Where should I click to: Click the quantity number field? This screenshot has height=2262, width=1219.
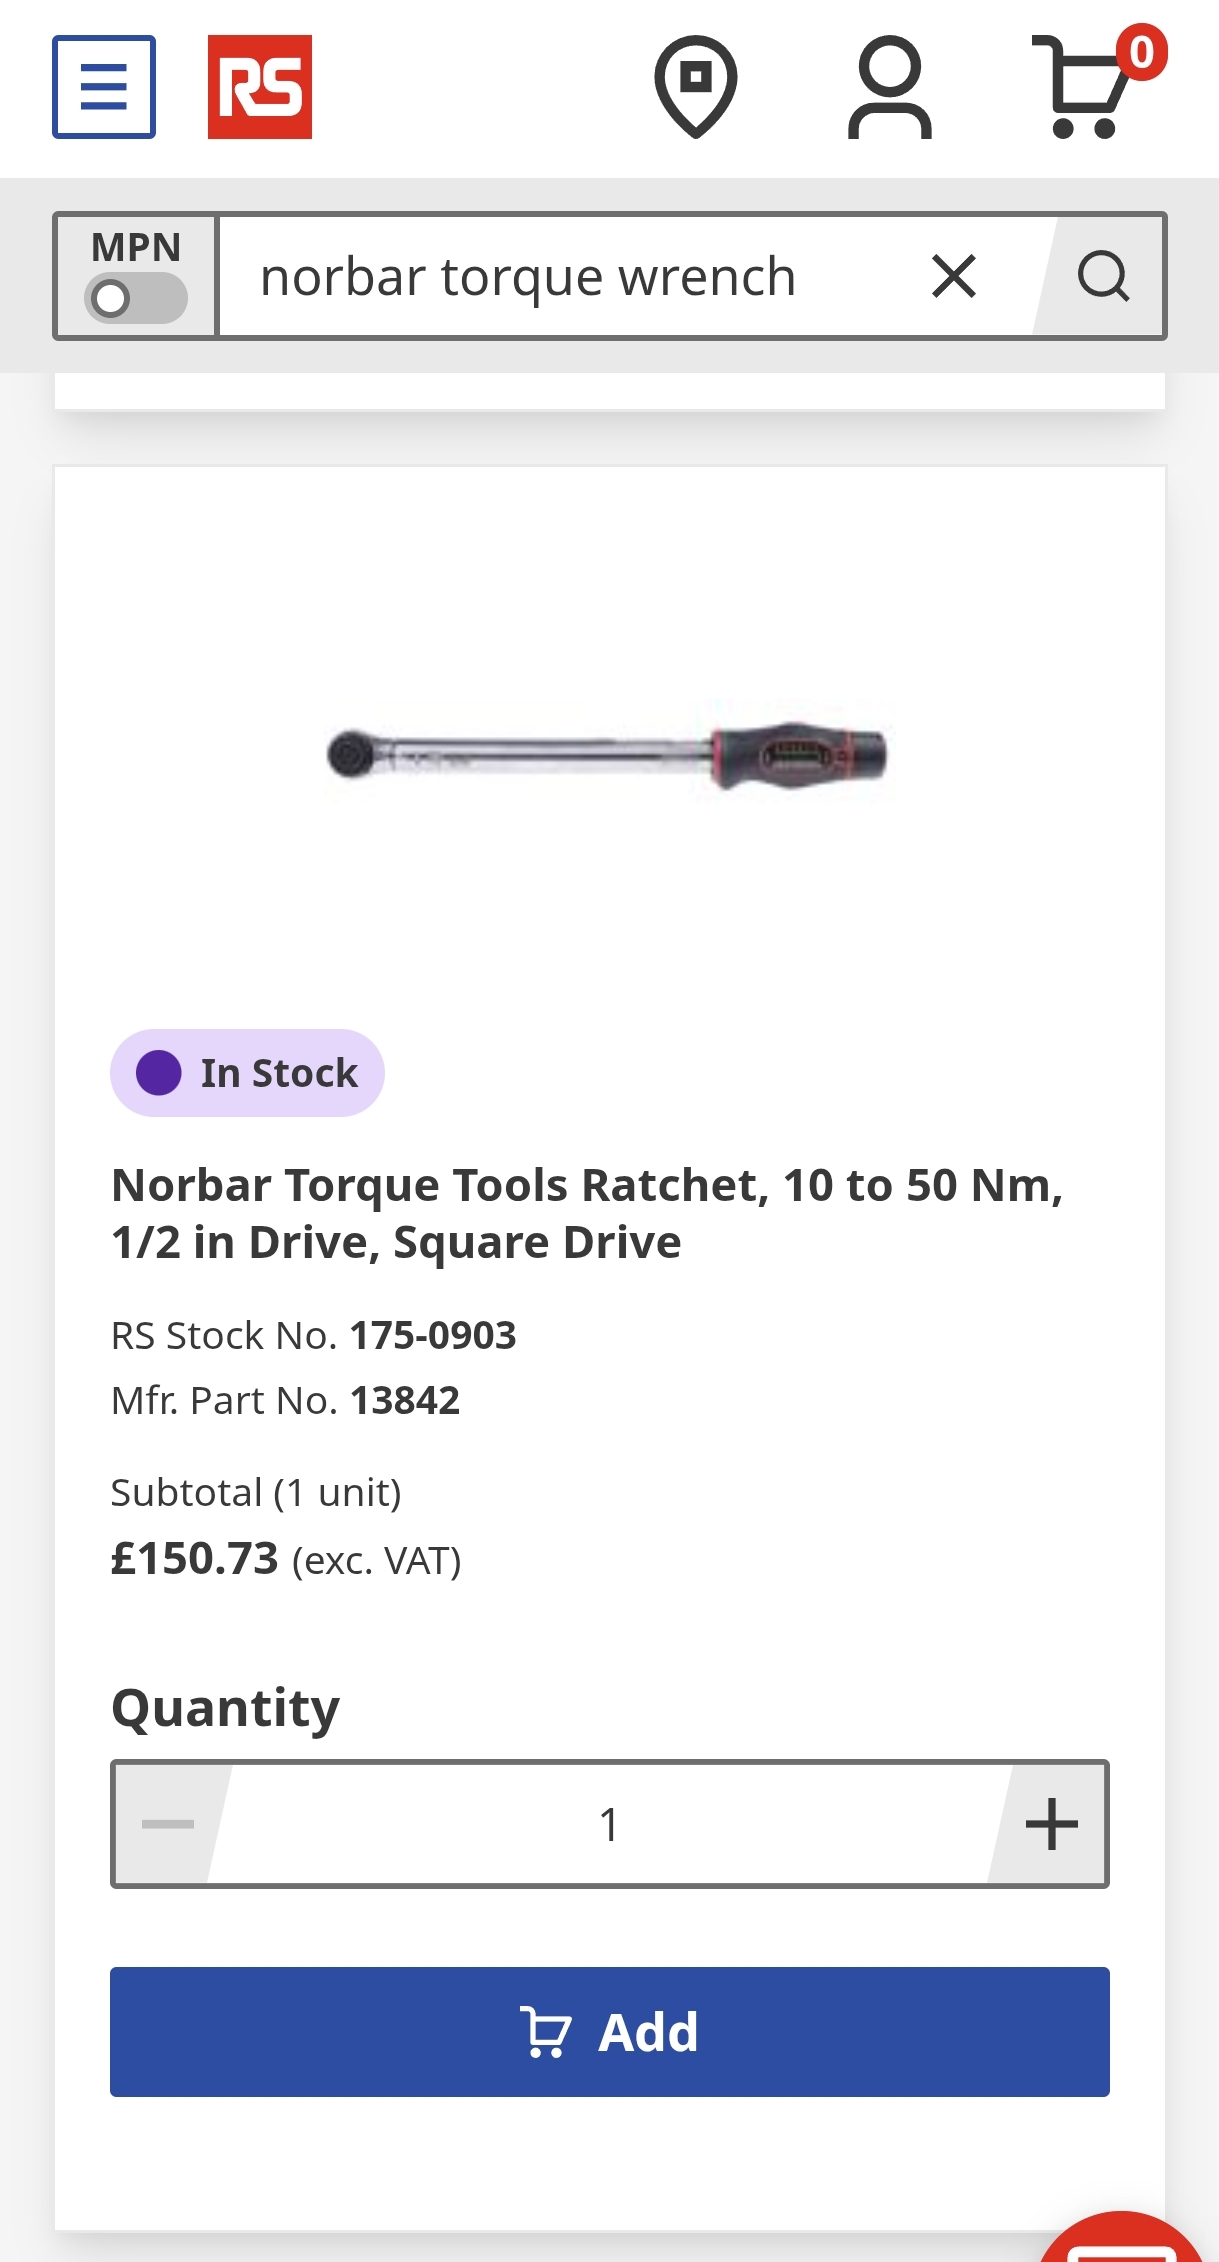[608, 1824]
